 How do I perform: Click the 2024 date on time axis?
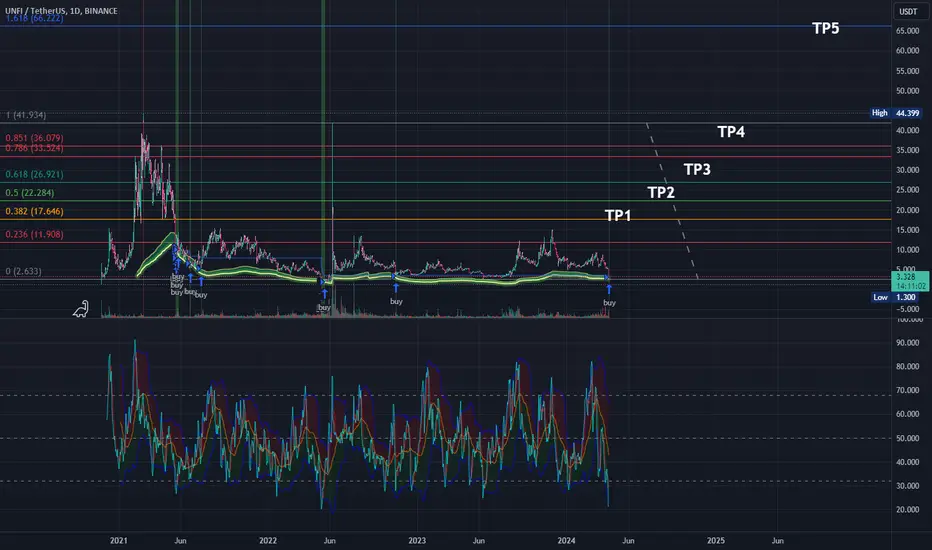point(566,540)
